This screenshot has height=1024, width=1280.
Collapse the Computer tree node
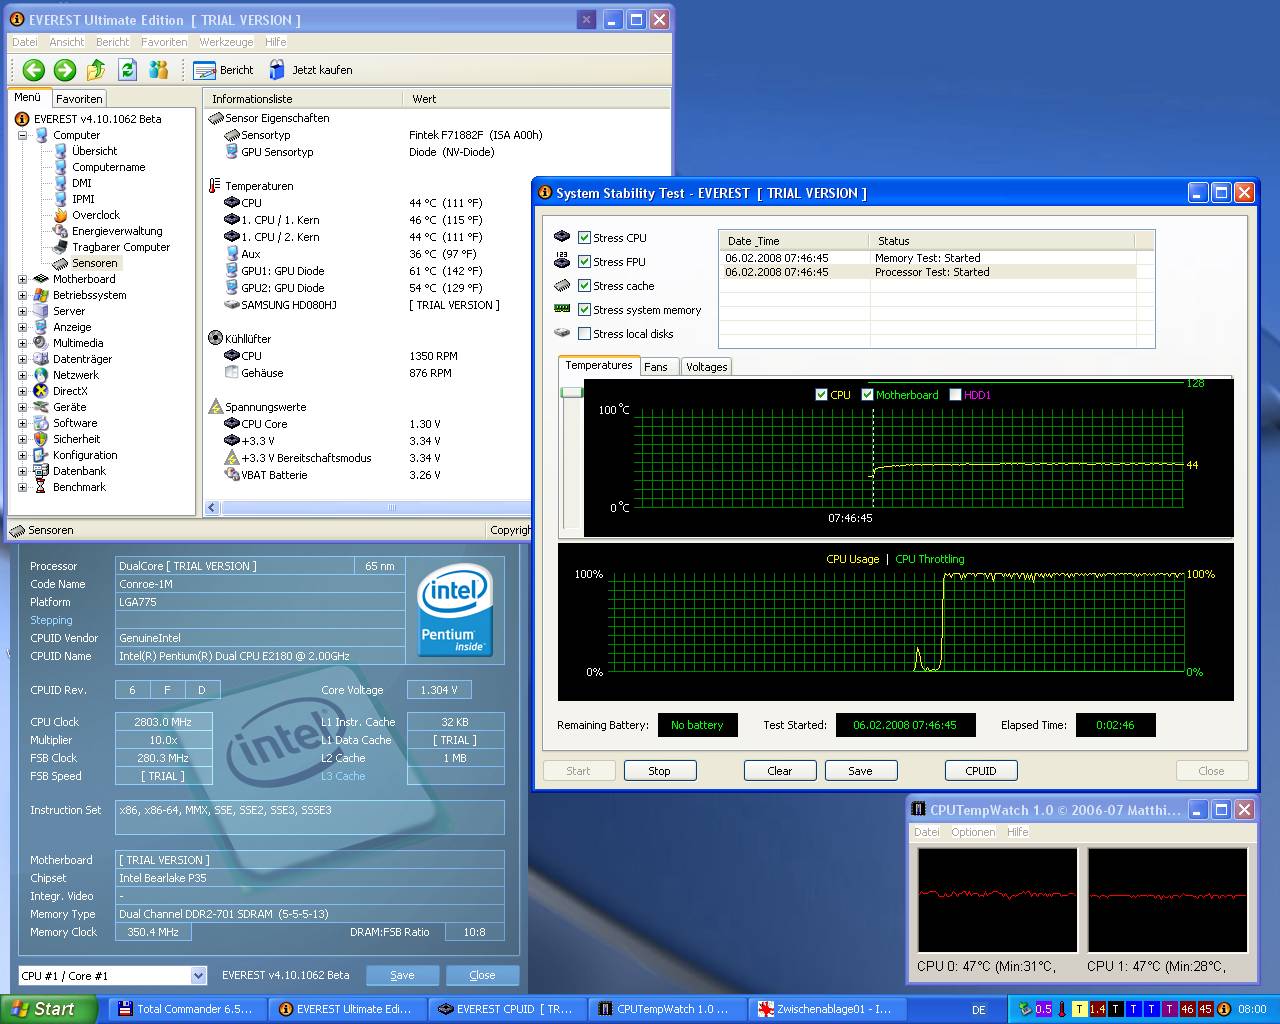tap(23, 135)
